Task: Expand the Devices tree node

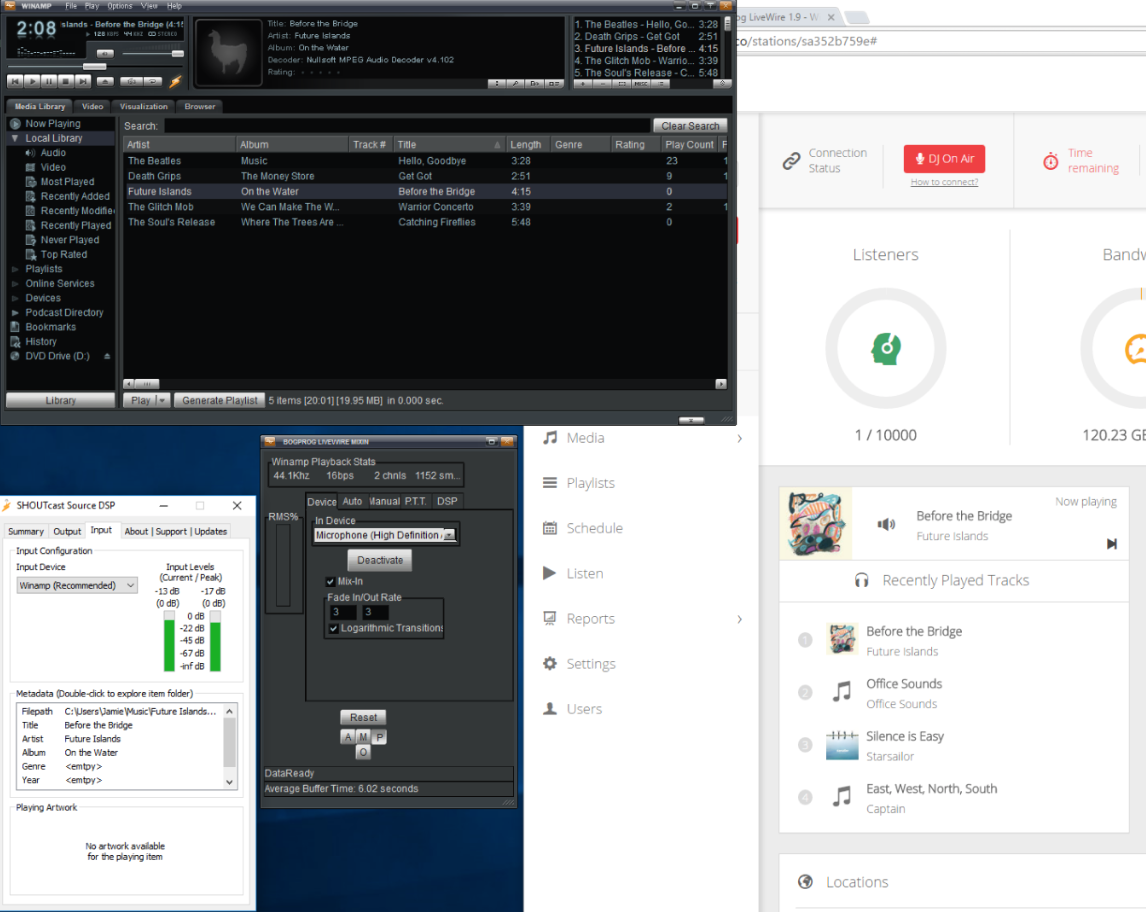Action: point(15,298)
